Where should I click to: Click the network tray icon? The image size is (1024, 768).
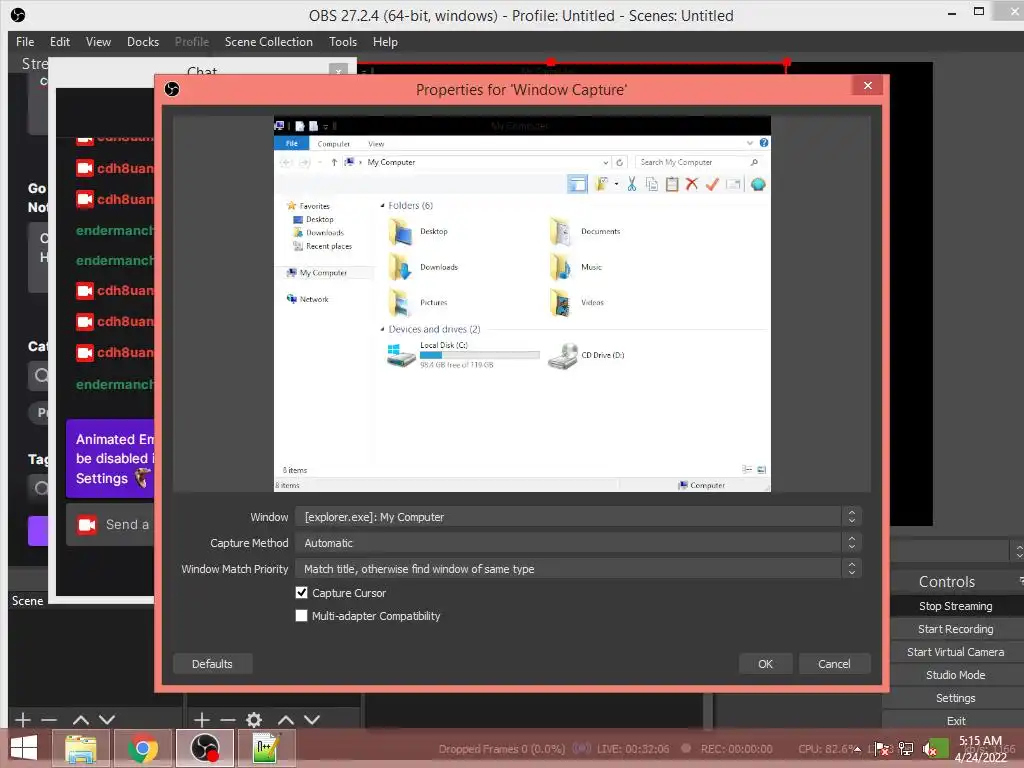click(906, 749)
